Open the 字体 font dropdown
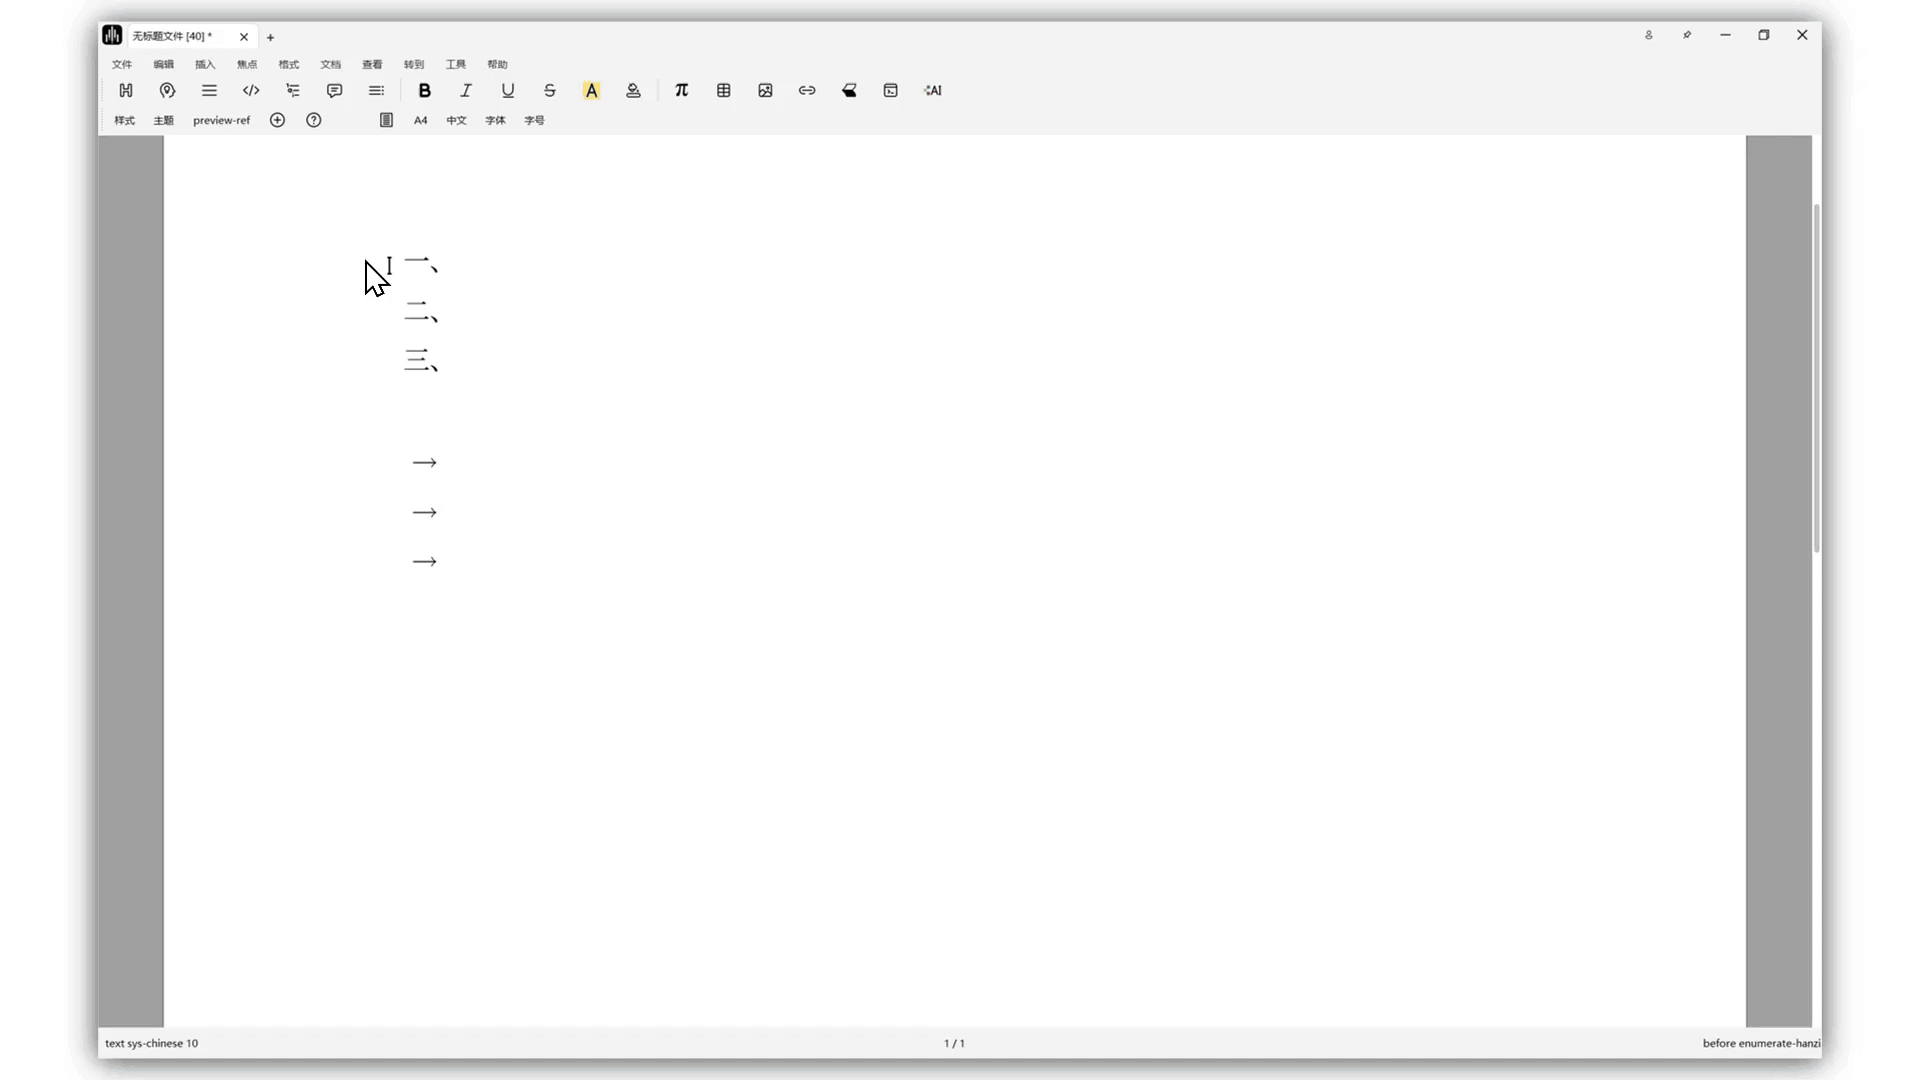 point(495,120)
